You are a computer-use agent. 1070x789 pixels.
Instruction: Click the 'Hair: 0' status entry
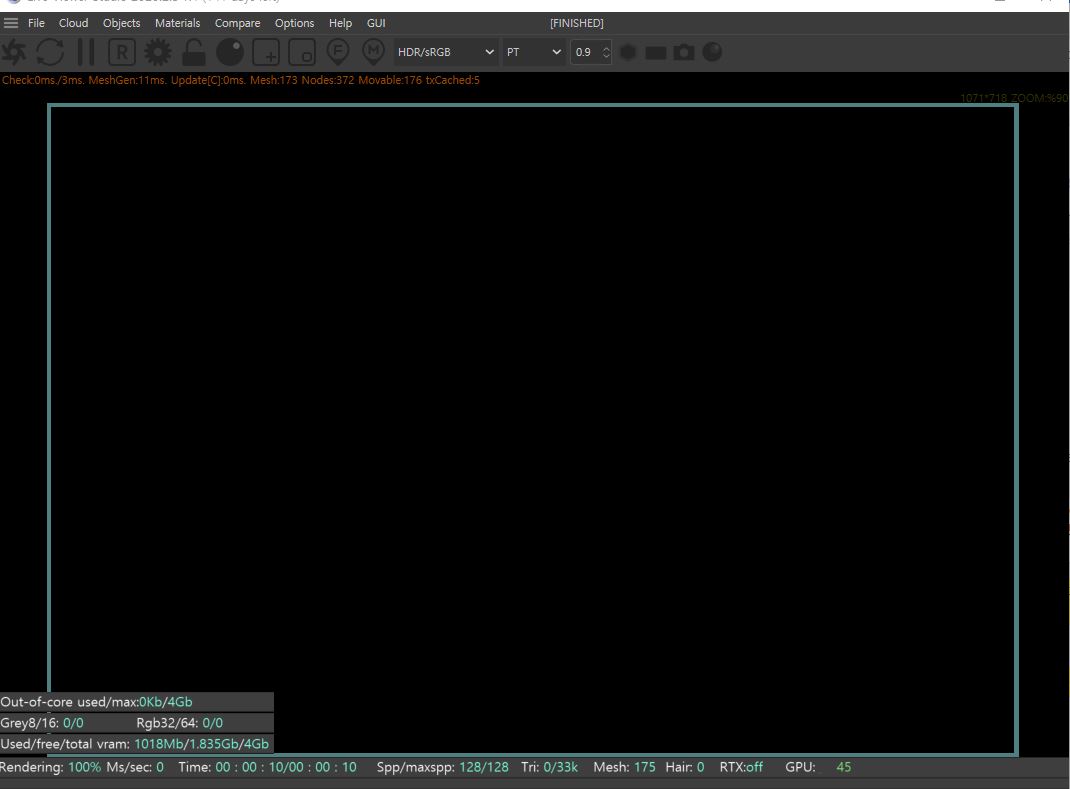(x=684, y=767)
